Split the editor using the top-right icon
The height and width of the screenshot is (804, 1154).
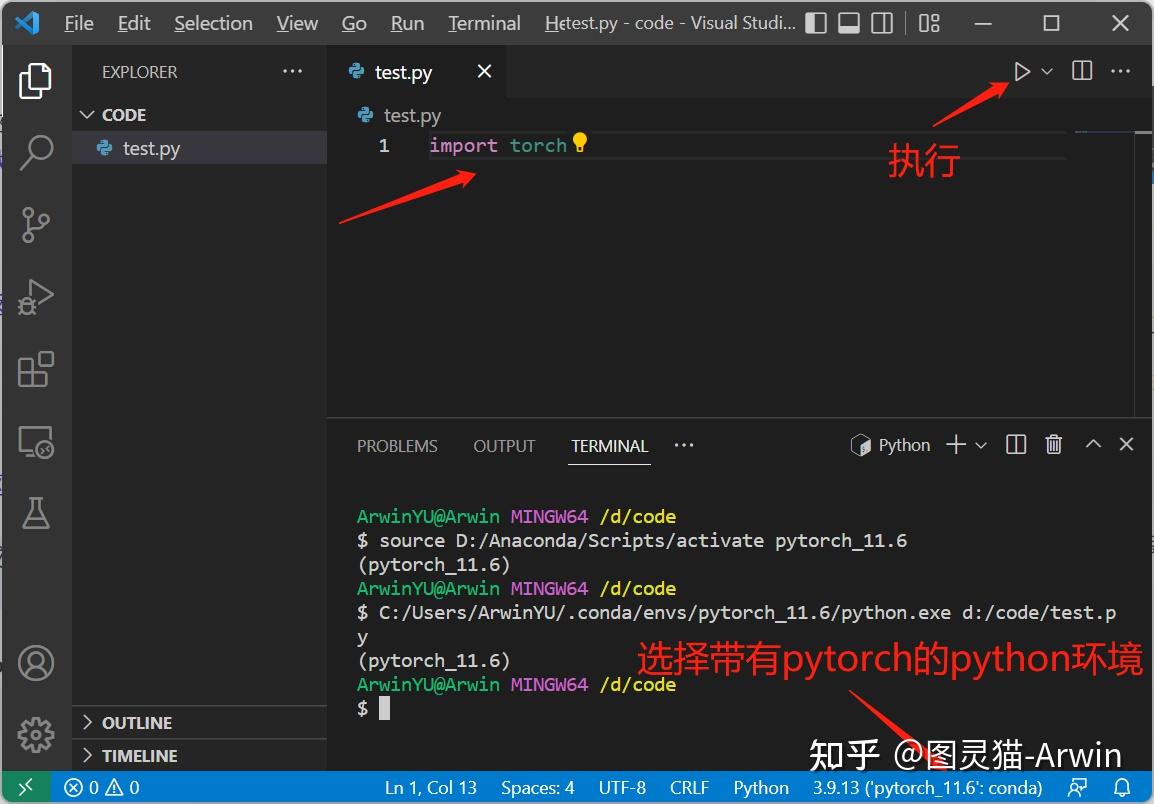pyautogui.click(x=1081, y=71)
